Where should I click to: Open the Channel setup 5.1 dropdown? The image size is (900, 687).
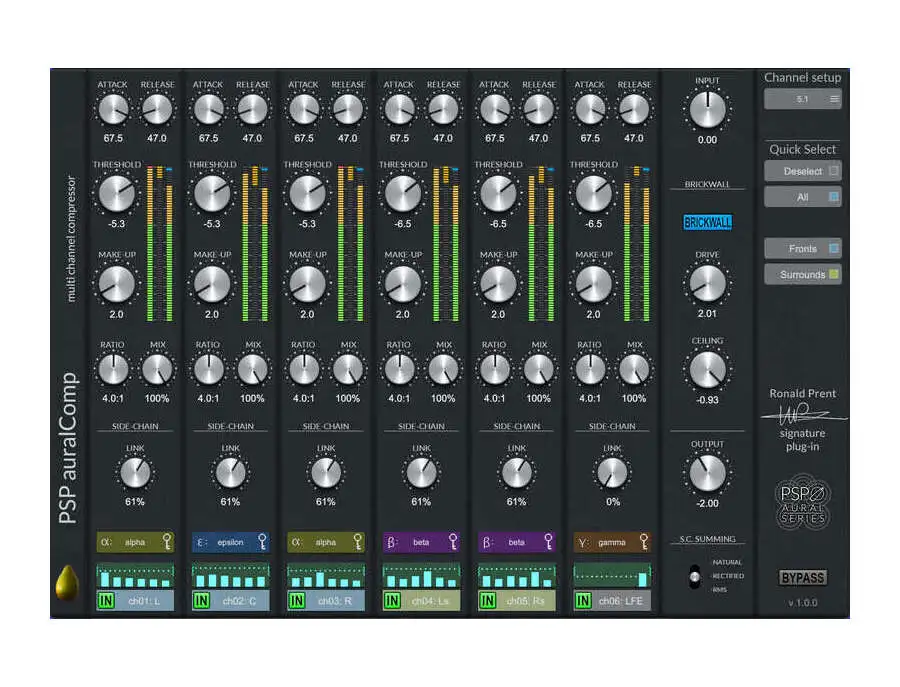tap(803, 98)
